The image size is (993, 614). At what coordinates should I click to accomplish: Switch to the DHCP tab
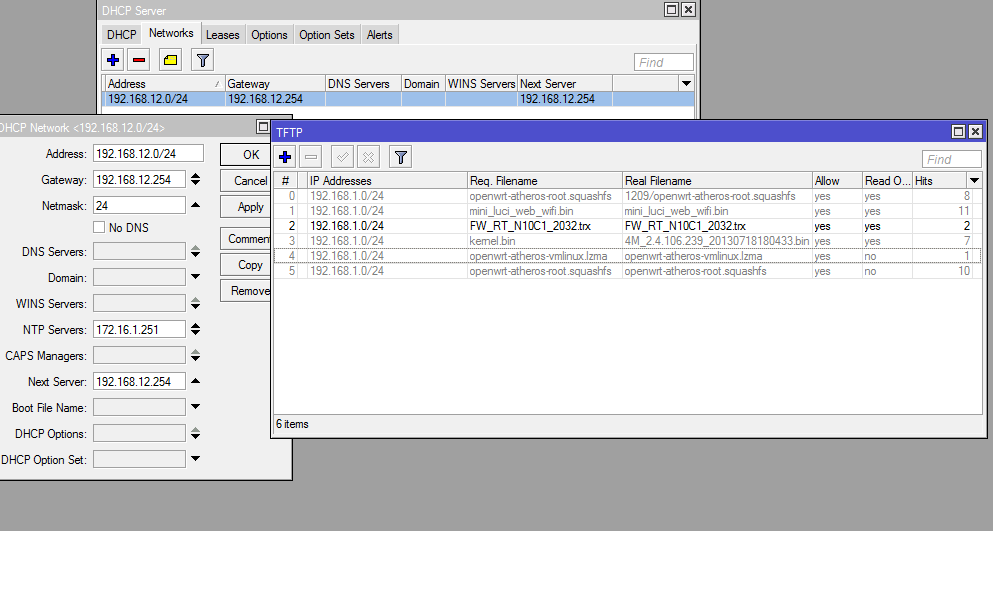[x=122, y=35]
